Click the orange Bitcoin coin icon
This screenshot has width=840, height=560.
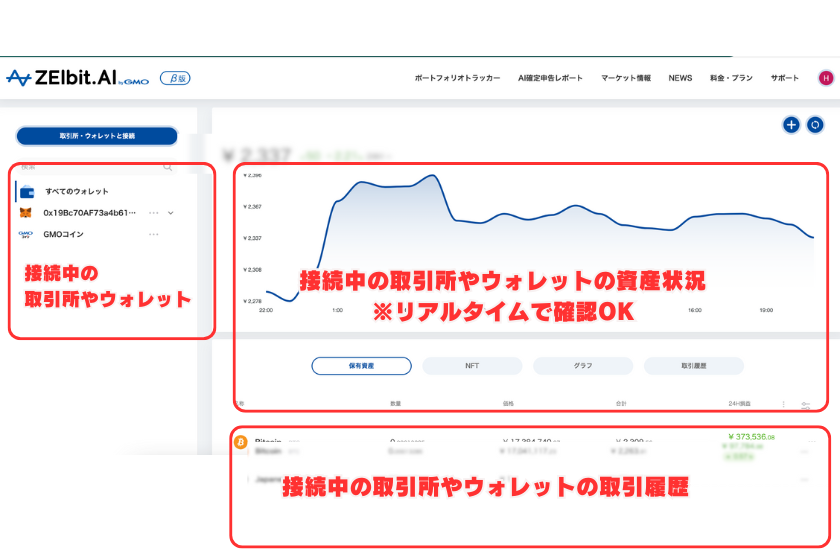241,441
